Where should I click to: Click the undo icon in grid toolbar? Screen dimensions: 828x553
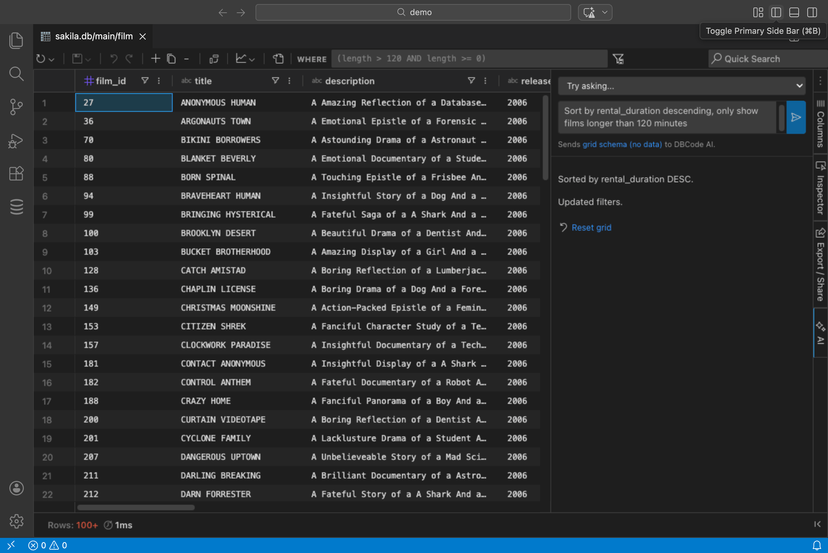[114, 59]
